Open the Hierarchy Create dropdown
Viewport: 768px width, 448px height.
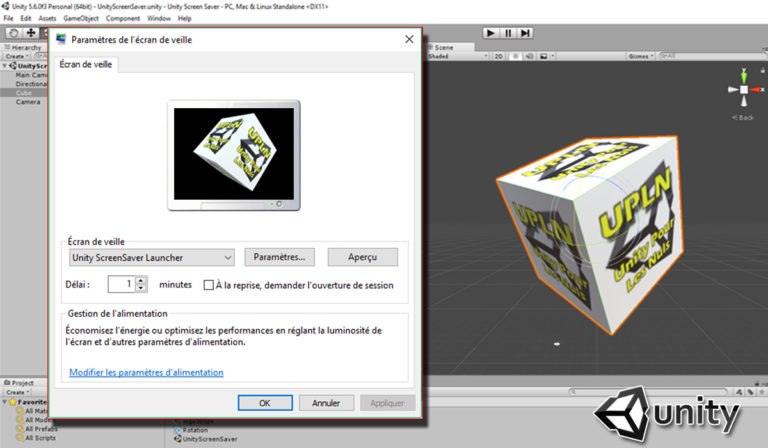(x=17, y=56)
